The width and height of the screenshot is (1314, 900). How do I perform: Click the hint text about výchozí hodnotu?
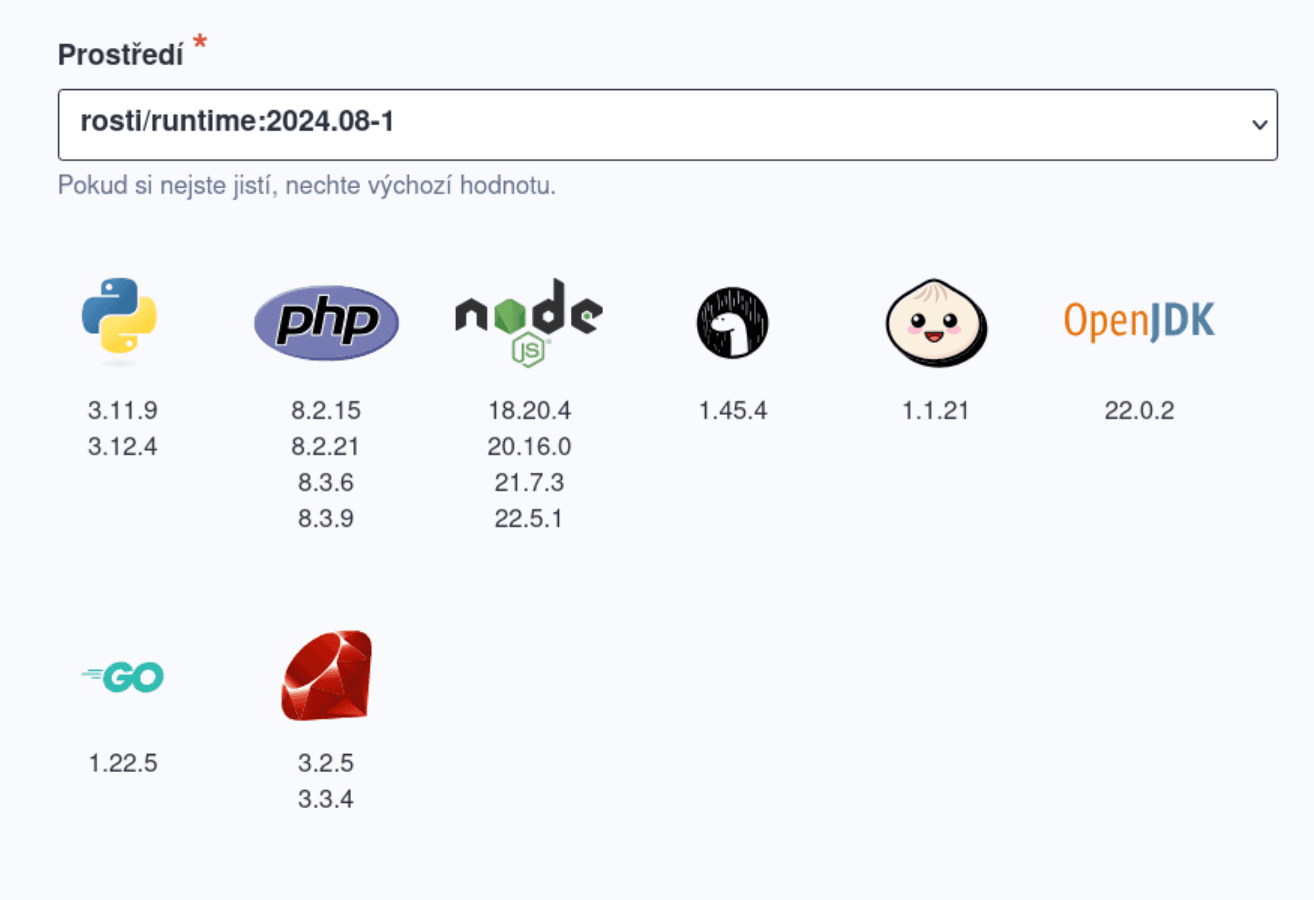(x=307, y=186)
